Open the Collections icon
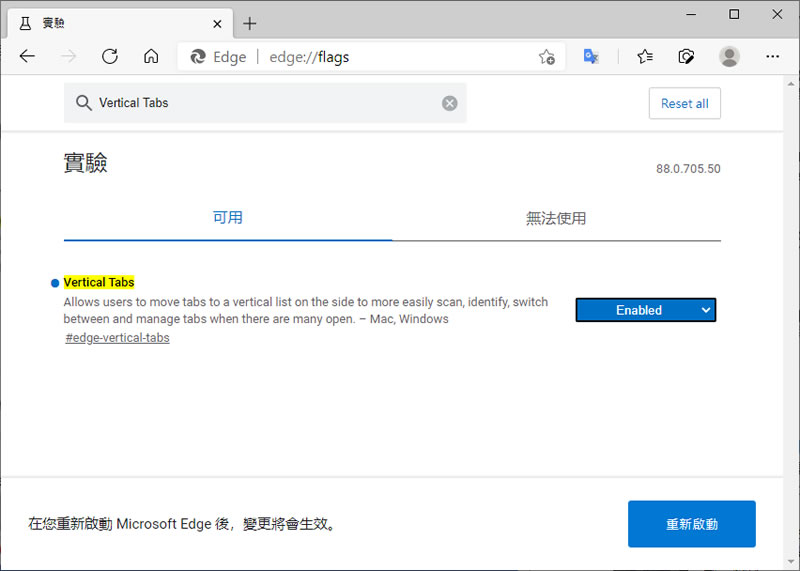 686,56
